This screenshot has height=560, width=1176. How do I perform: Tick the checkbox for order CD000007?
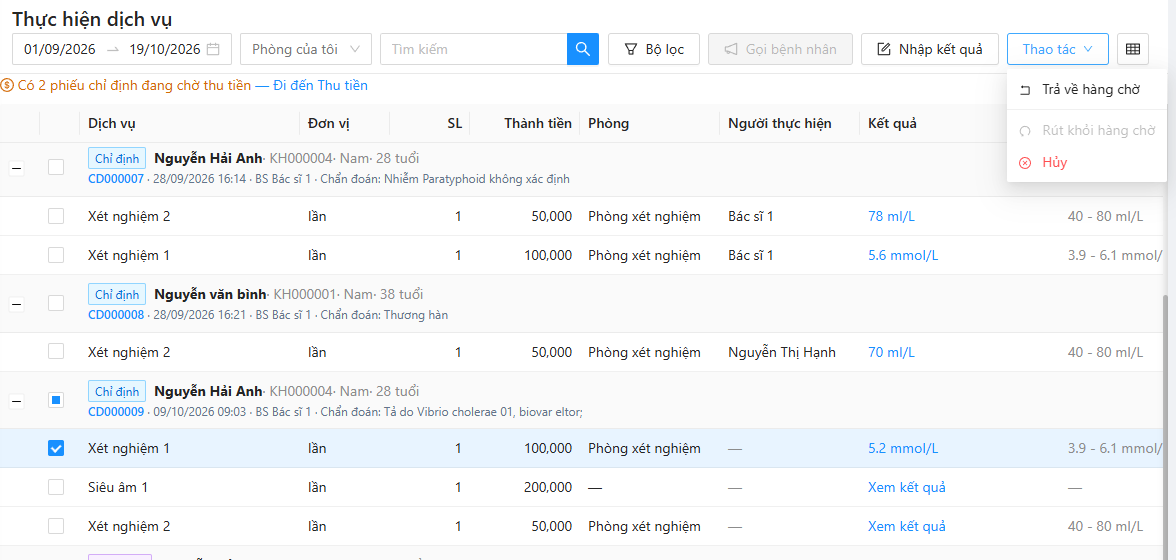click(56, 166)
